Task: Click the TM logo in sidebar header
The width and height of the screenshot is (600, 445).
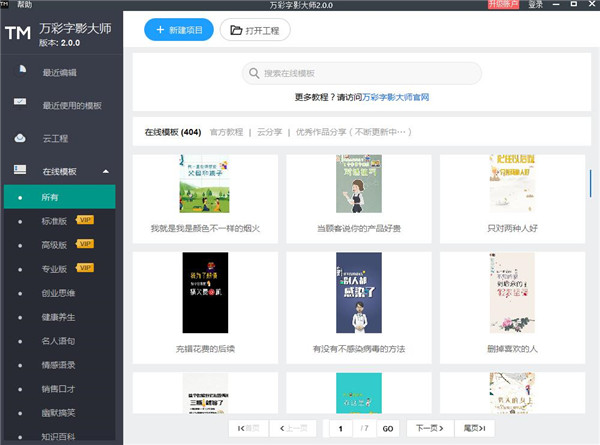Action: pyautogui.click(x=18, y=33)
